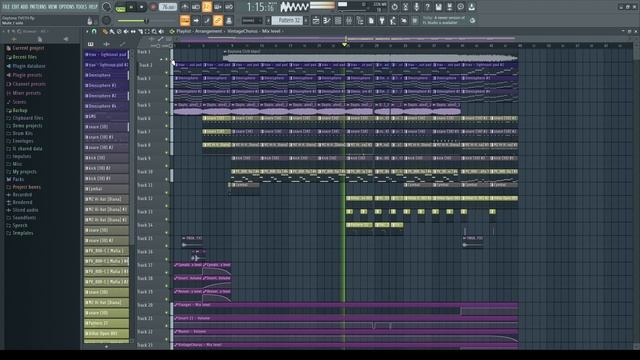The width and height of the screenshot is (640, 360).
Task: Open the mixer view icon
Action: click(x=349, y=20)
